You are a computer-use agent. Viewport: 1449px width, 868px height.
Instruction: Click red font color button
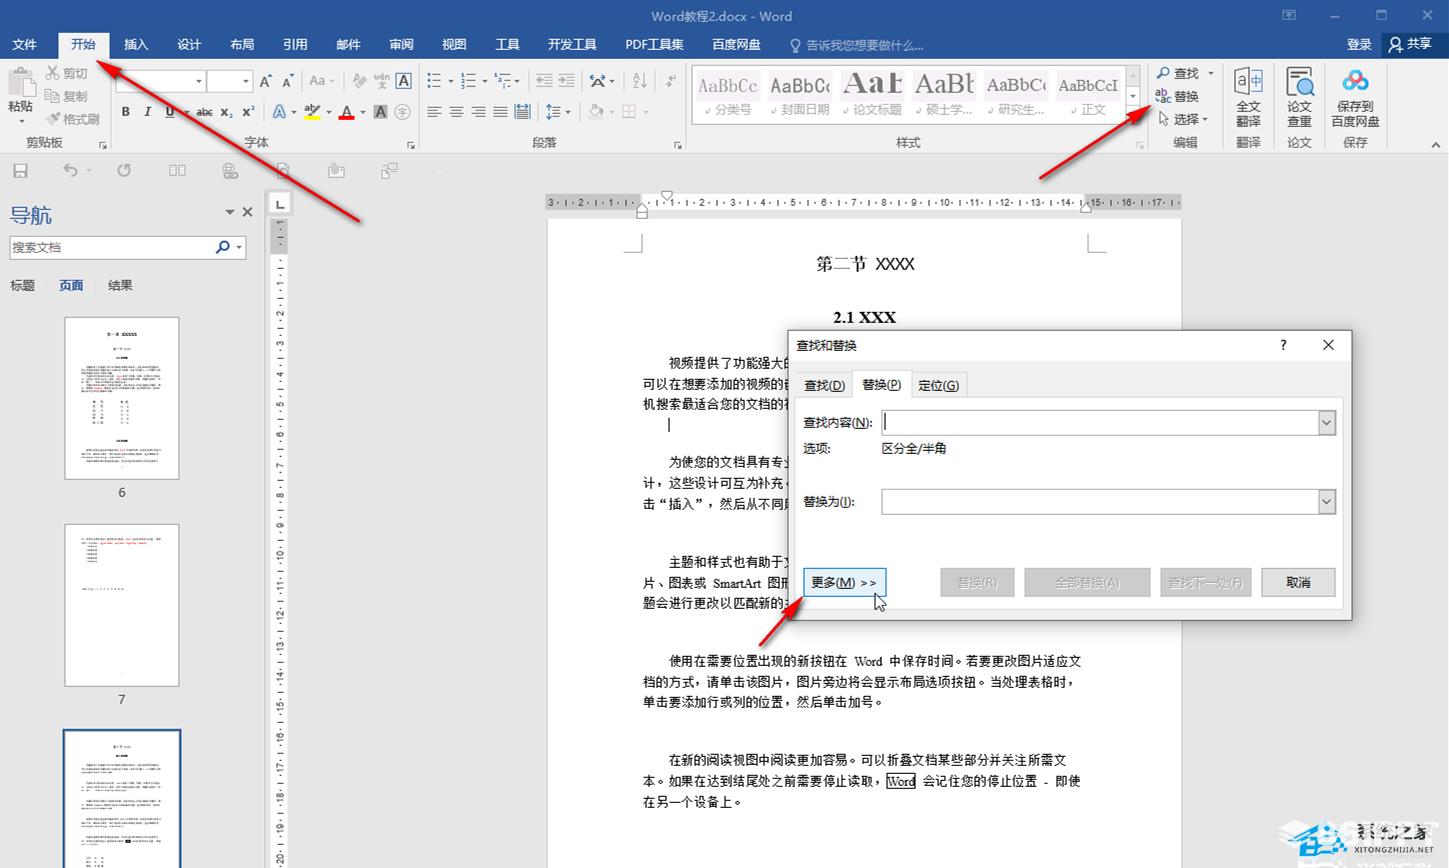pos(346,112)
